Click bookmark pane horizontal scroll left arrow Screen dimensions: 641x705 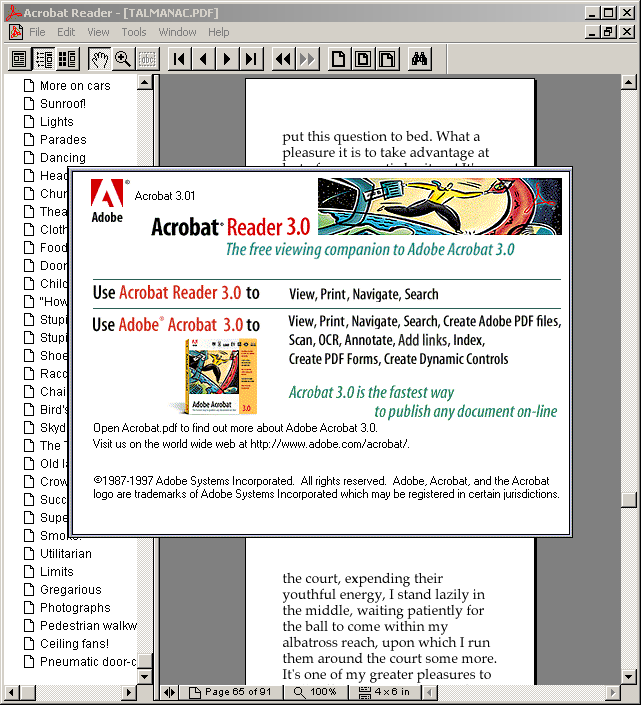coord(12,692)
